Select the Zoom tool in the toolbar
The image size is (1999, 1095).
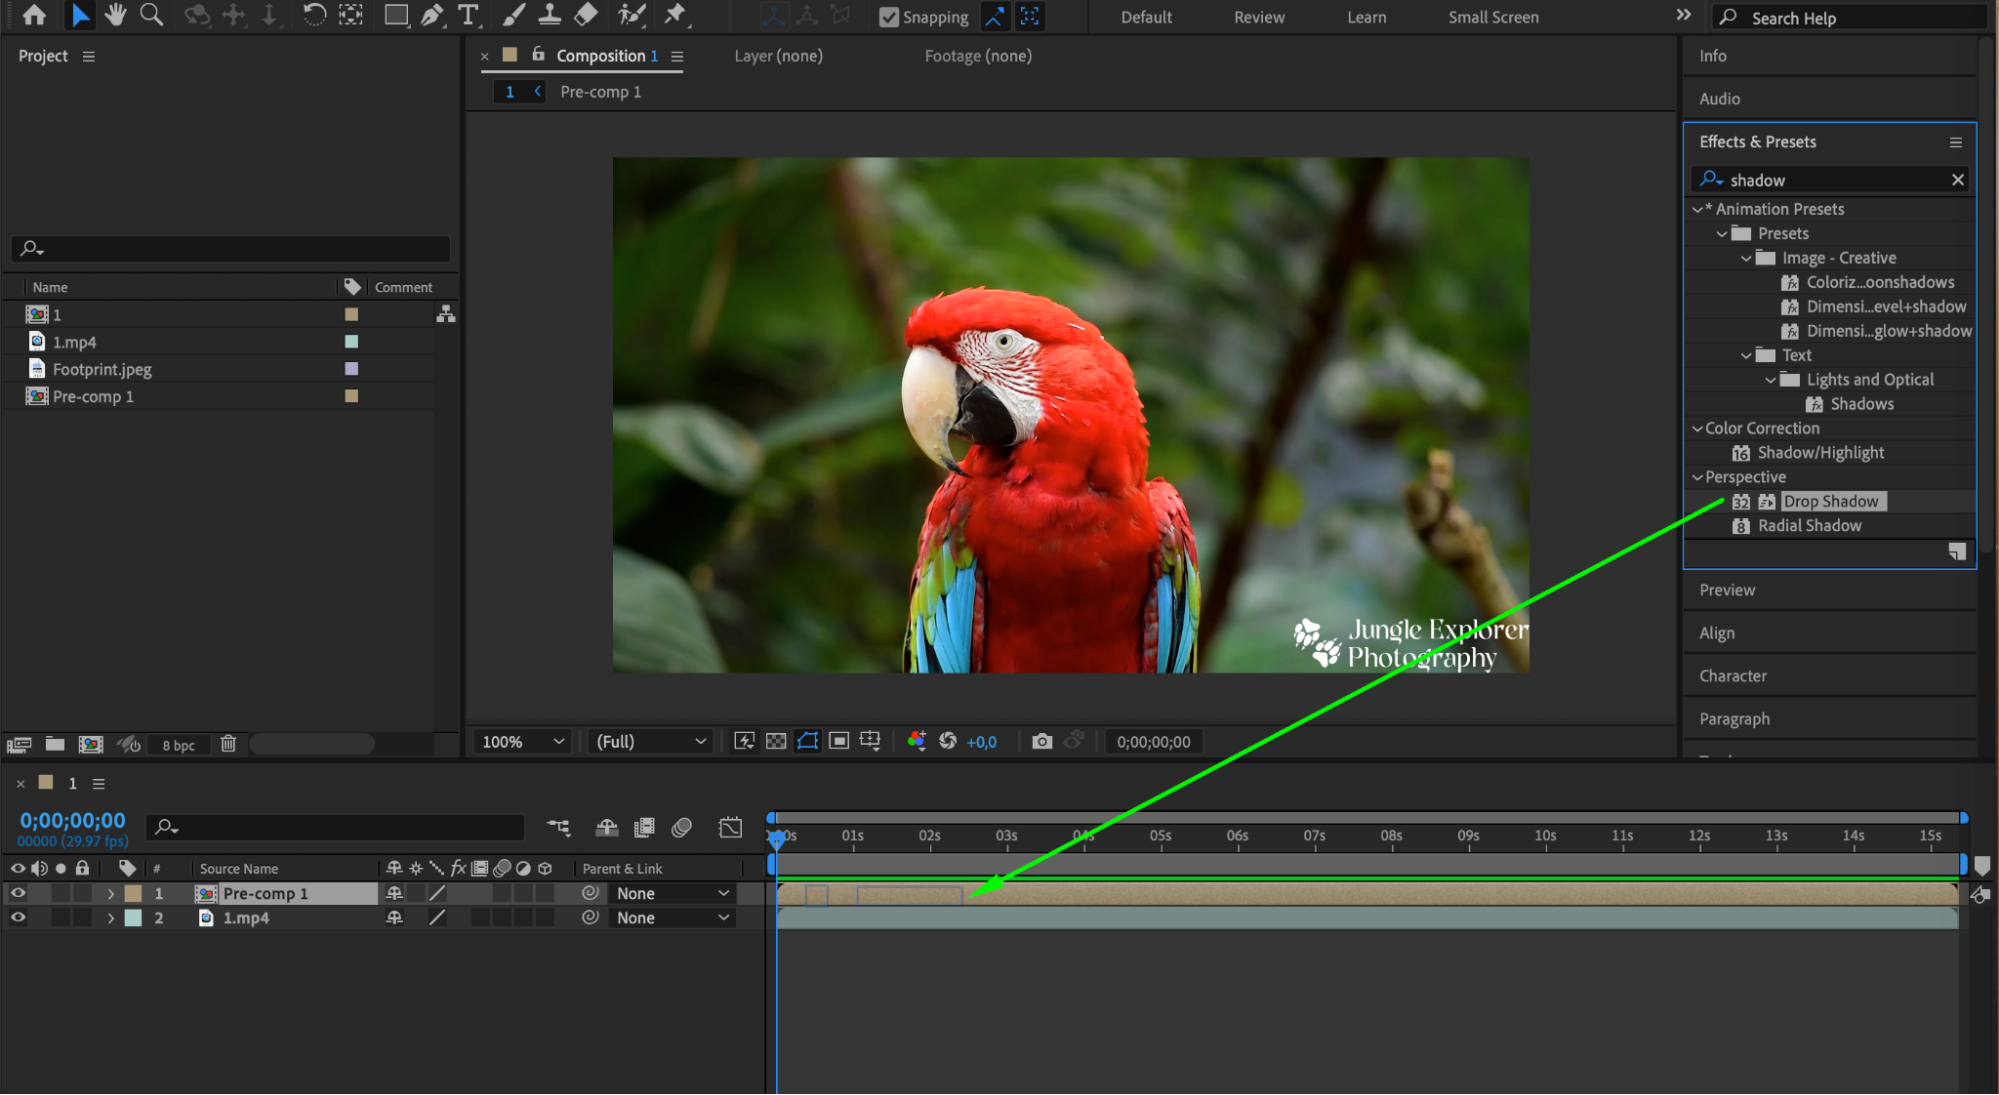(151, 15)
